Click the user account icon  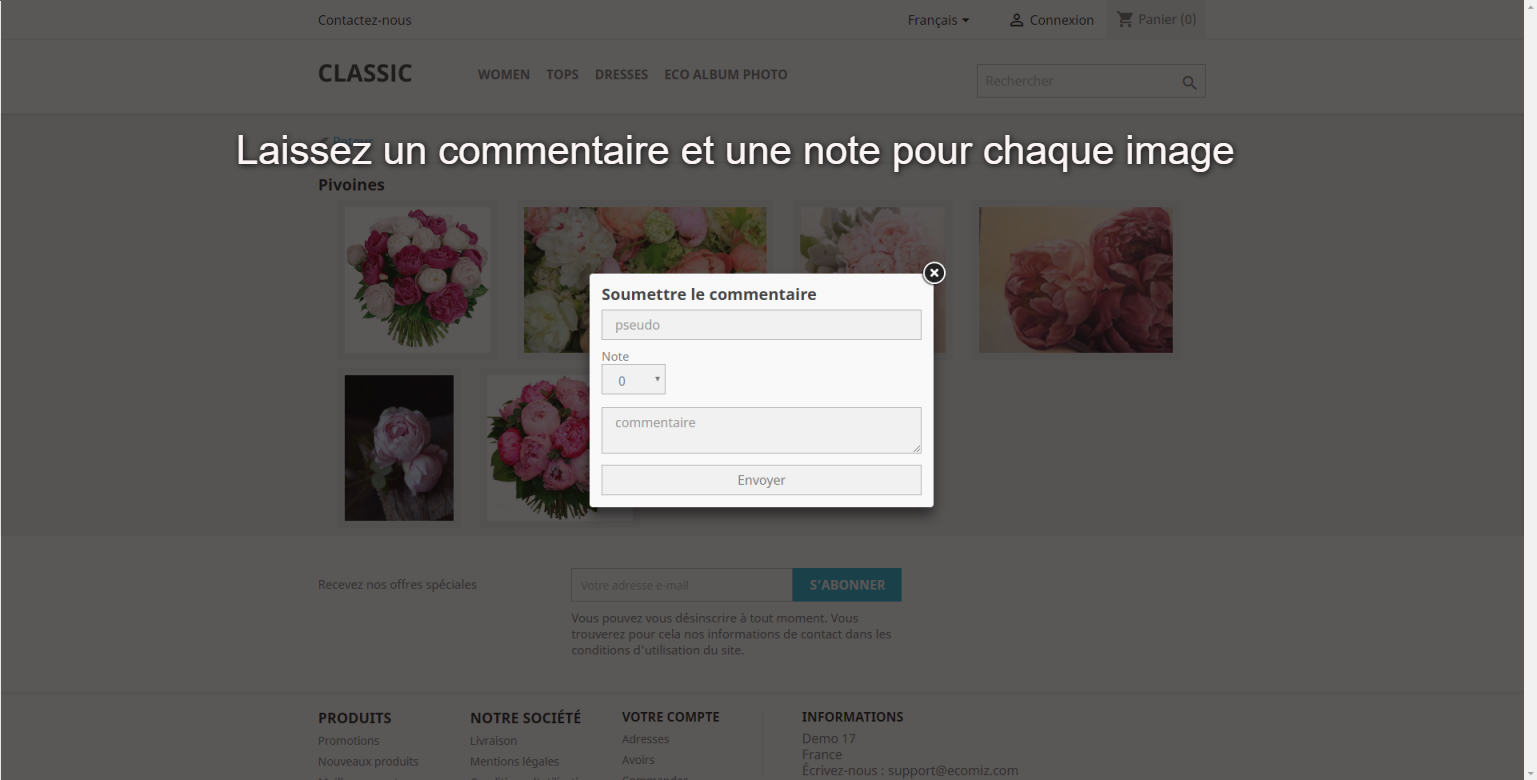(1016, 20)
